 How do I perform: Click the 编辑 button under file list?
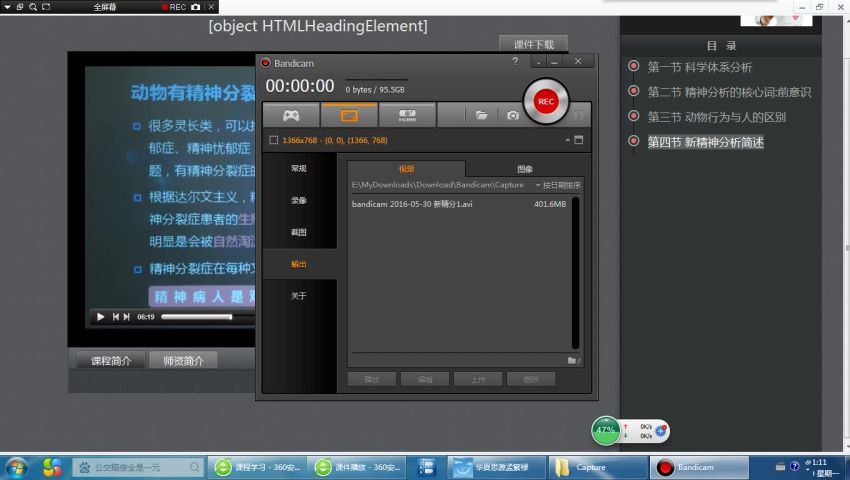(x=425, y=379)
